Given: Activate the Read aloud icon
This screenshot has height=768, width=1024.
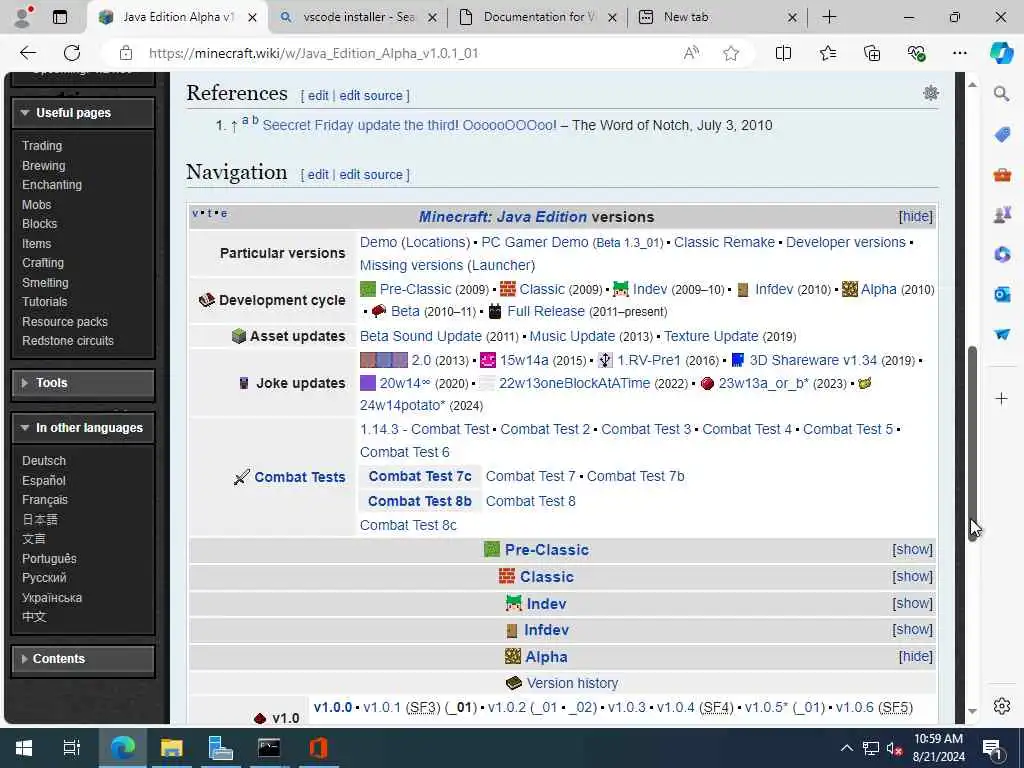Looking at the screenshot, I should (692, 53).
